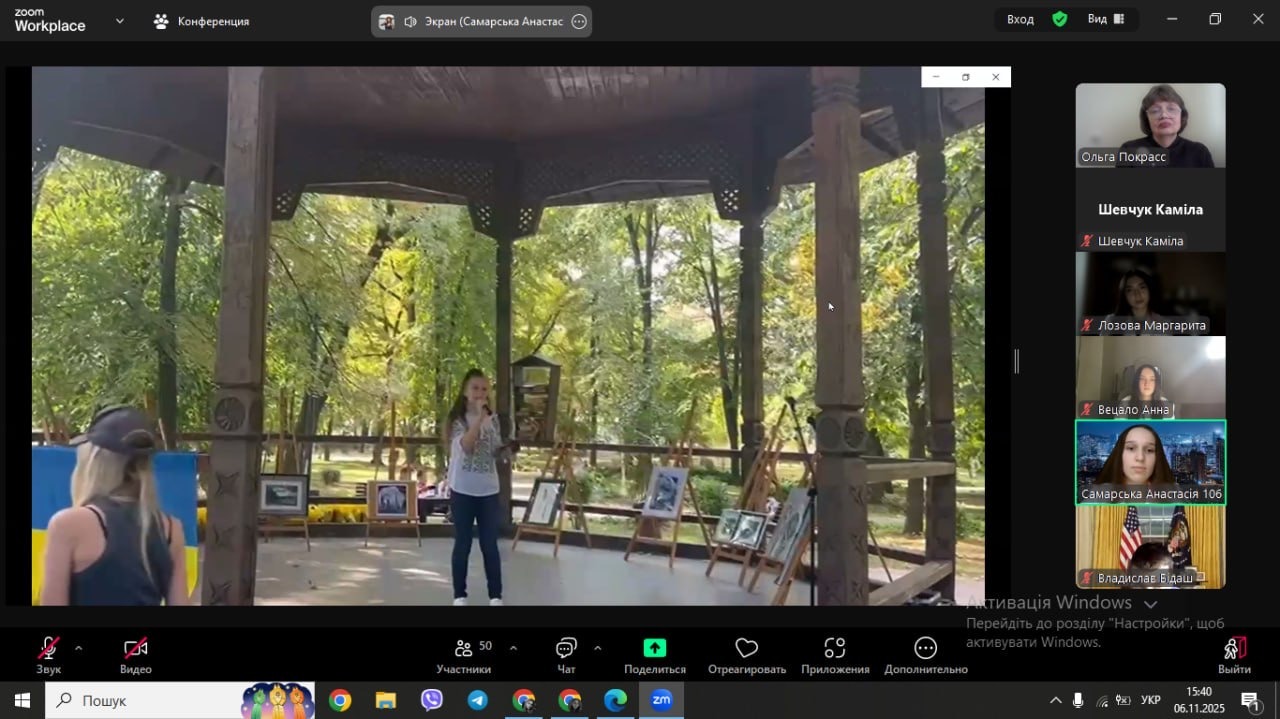
Task: Open the Apps panel
Action: pos(834,648)
